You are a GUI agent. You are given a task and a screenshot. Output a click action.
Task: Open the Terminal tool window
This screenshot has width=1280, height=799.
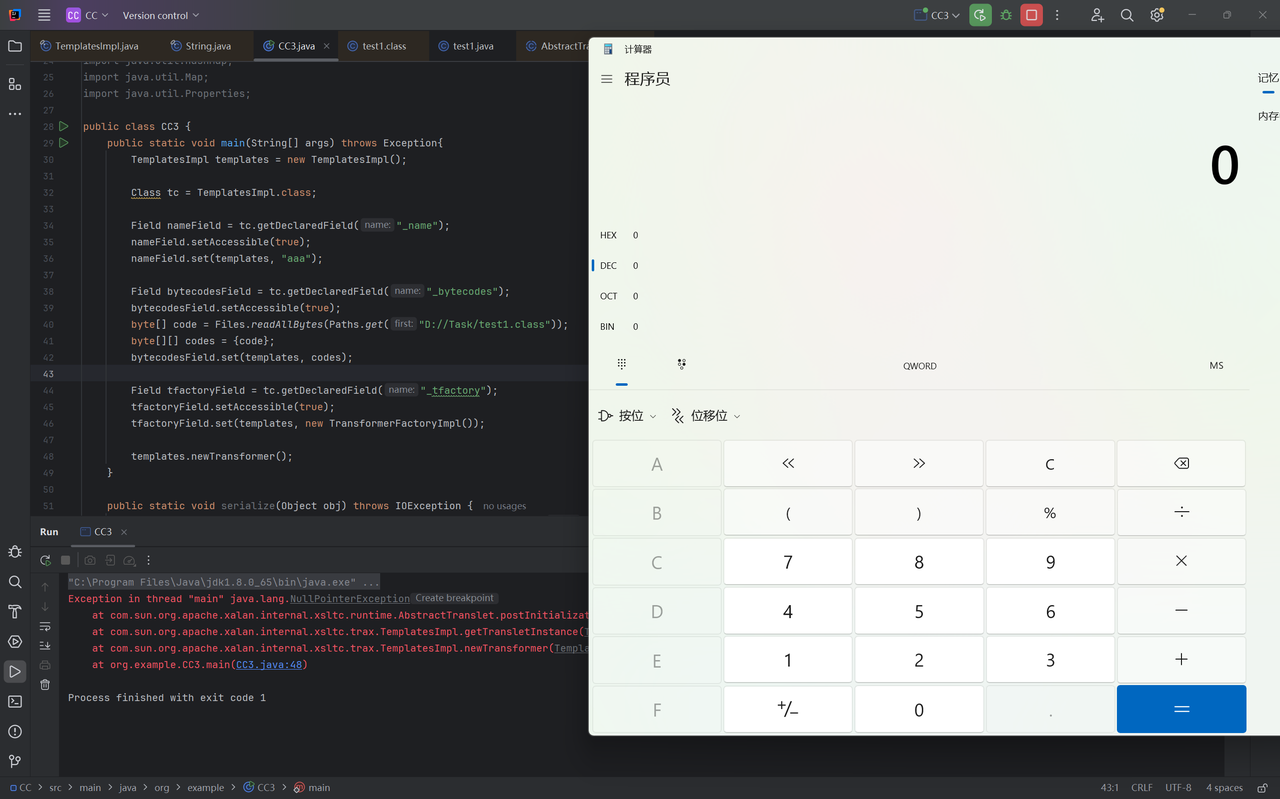click(15, 702)
